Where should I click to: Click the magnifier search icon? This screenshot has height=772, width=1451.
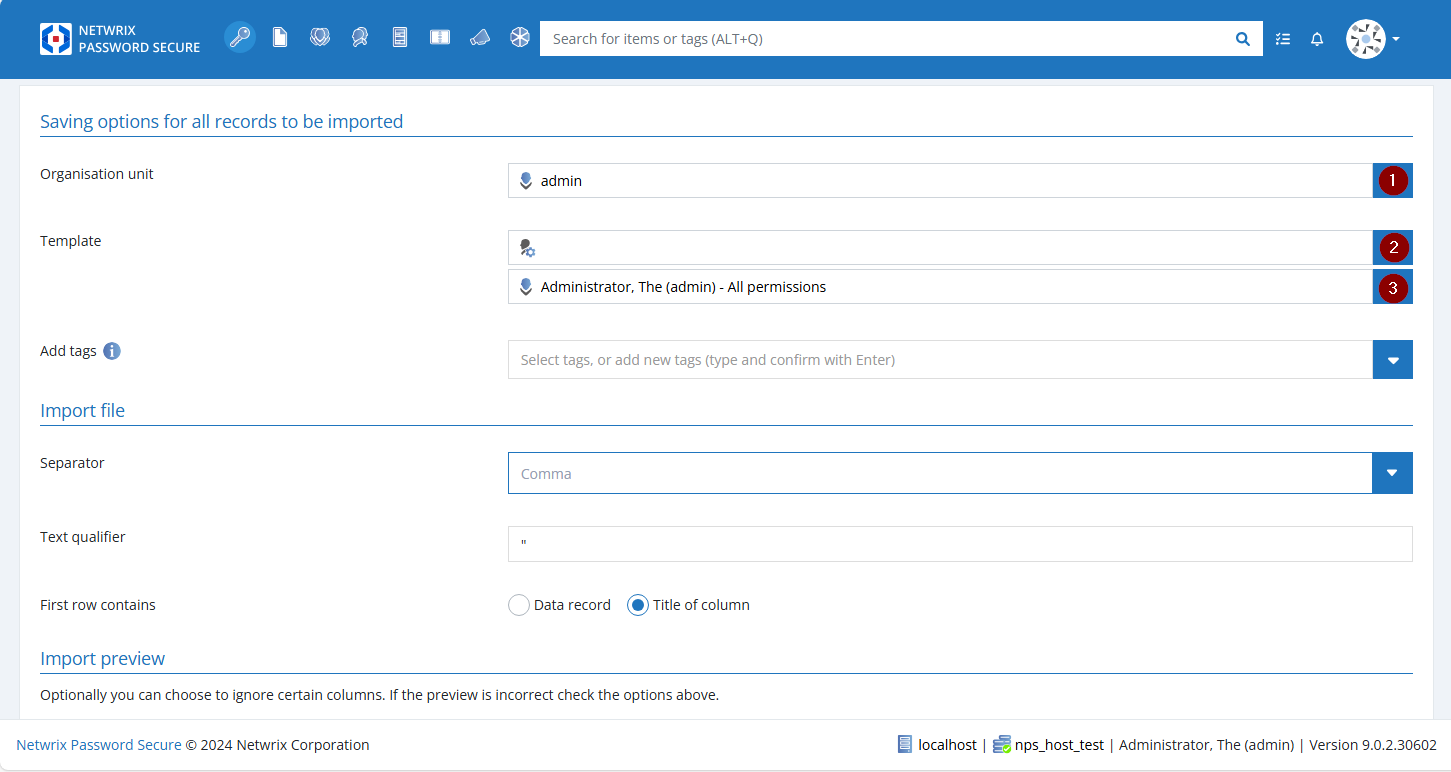(1243, 39)
